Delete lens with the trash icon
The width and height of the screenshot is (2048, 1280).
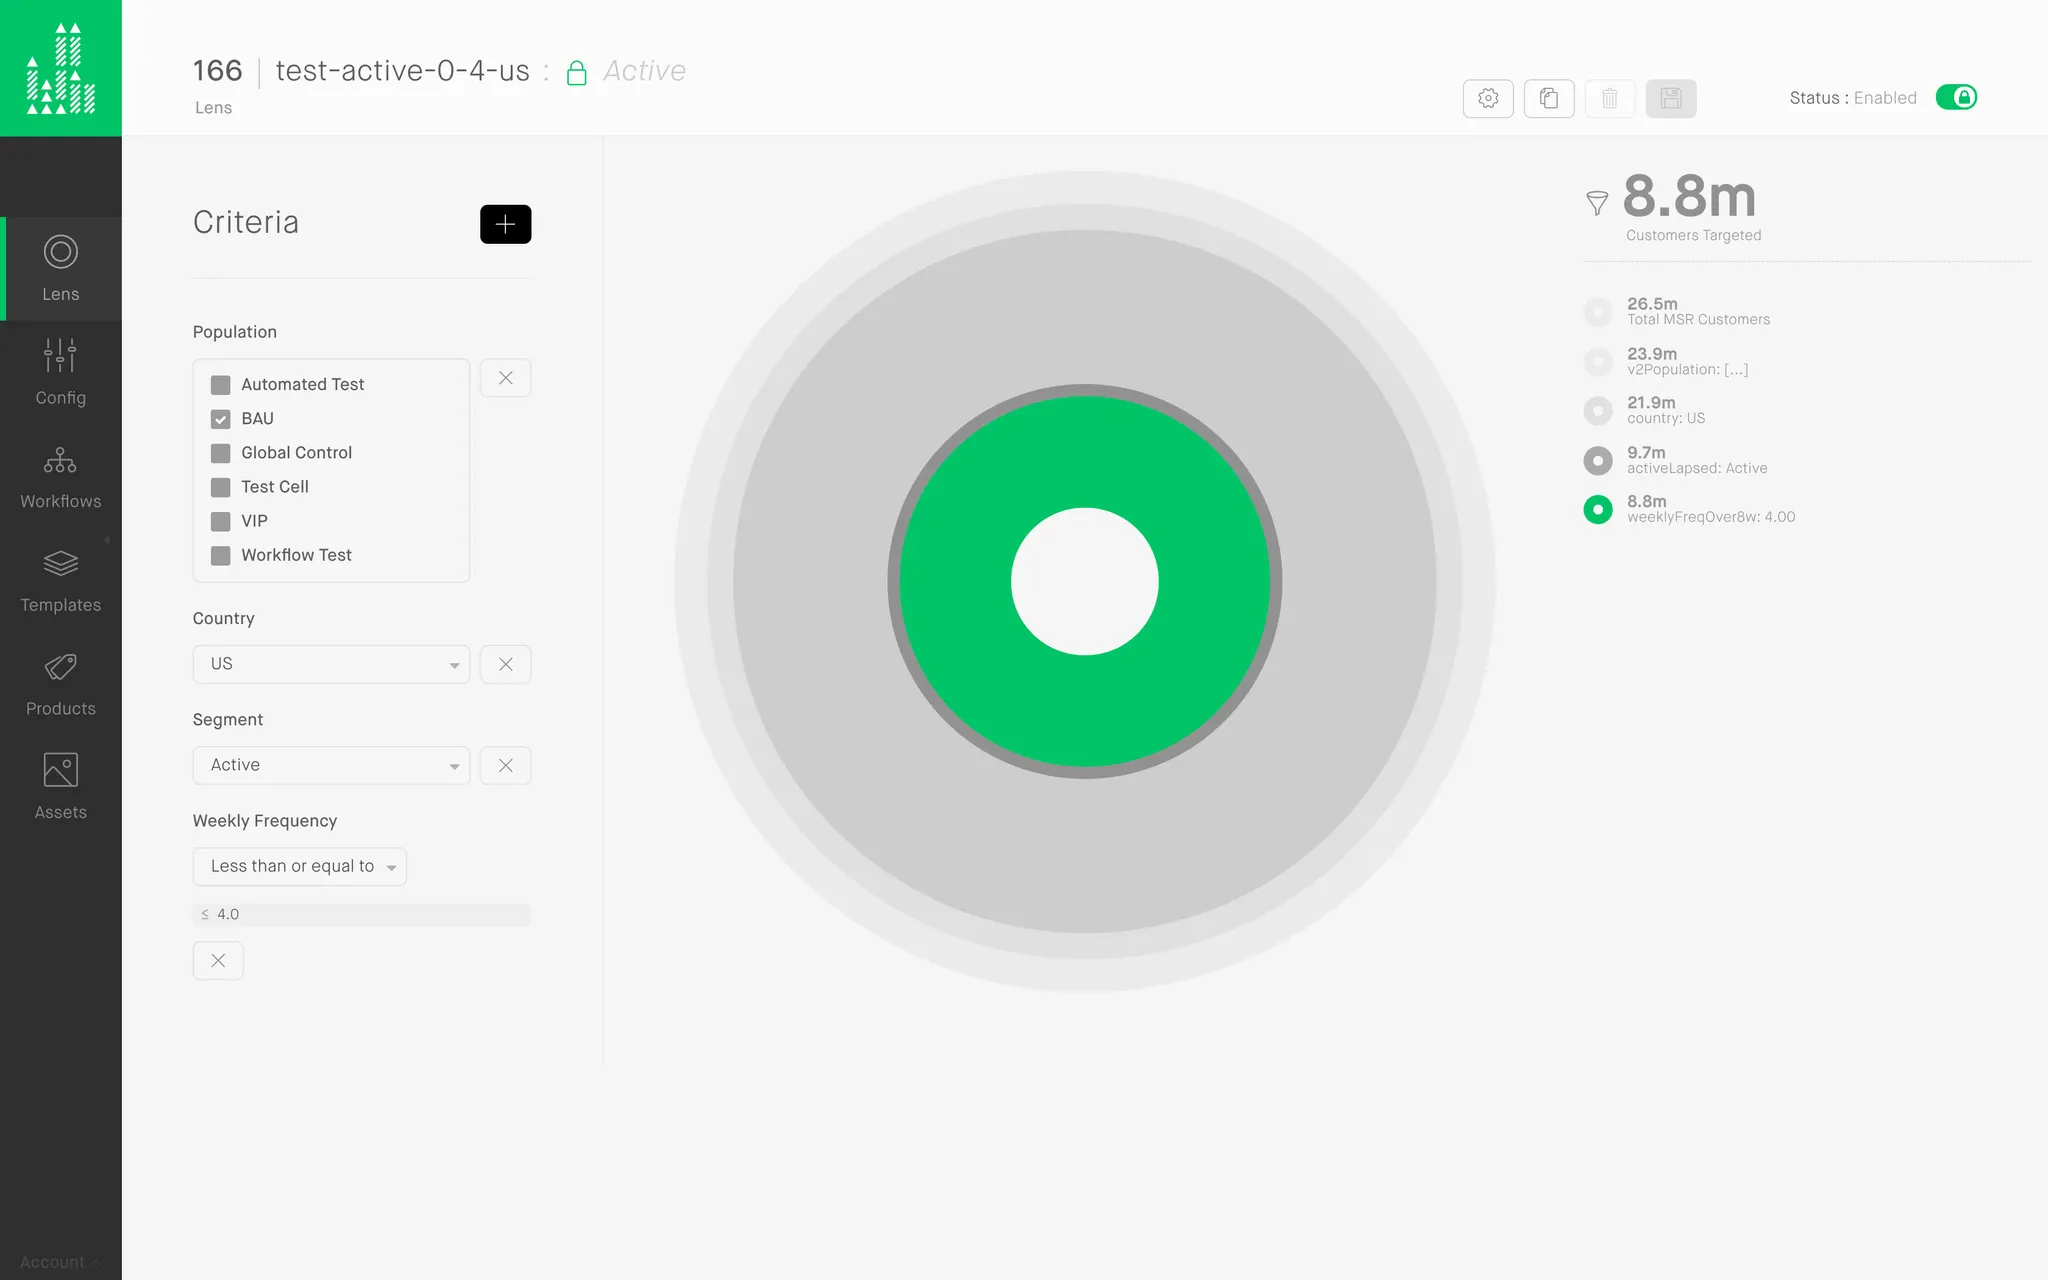click(x=1610, y=98)
